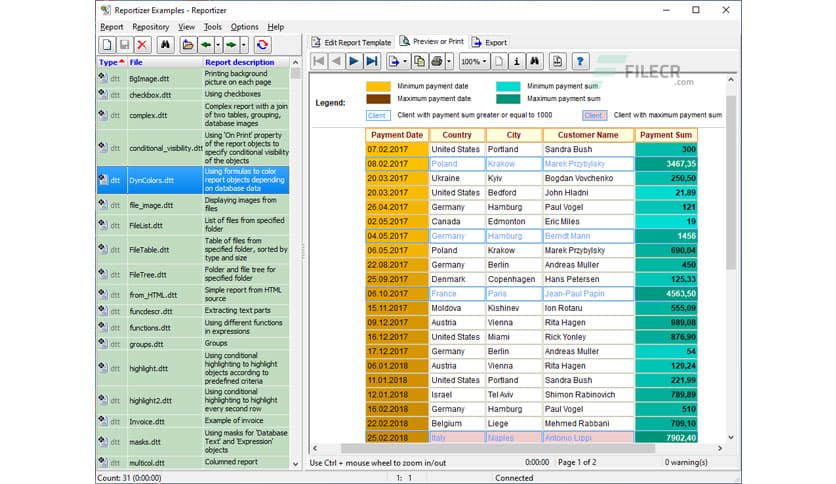Select DynColors.dtt highlighted row
The width and height of the screenshot is (836, 484).
pyautogui.click(x=193, y=180)
